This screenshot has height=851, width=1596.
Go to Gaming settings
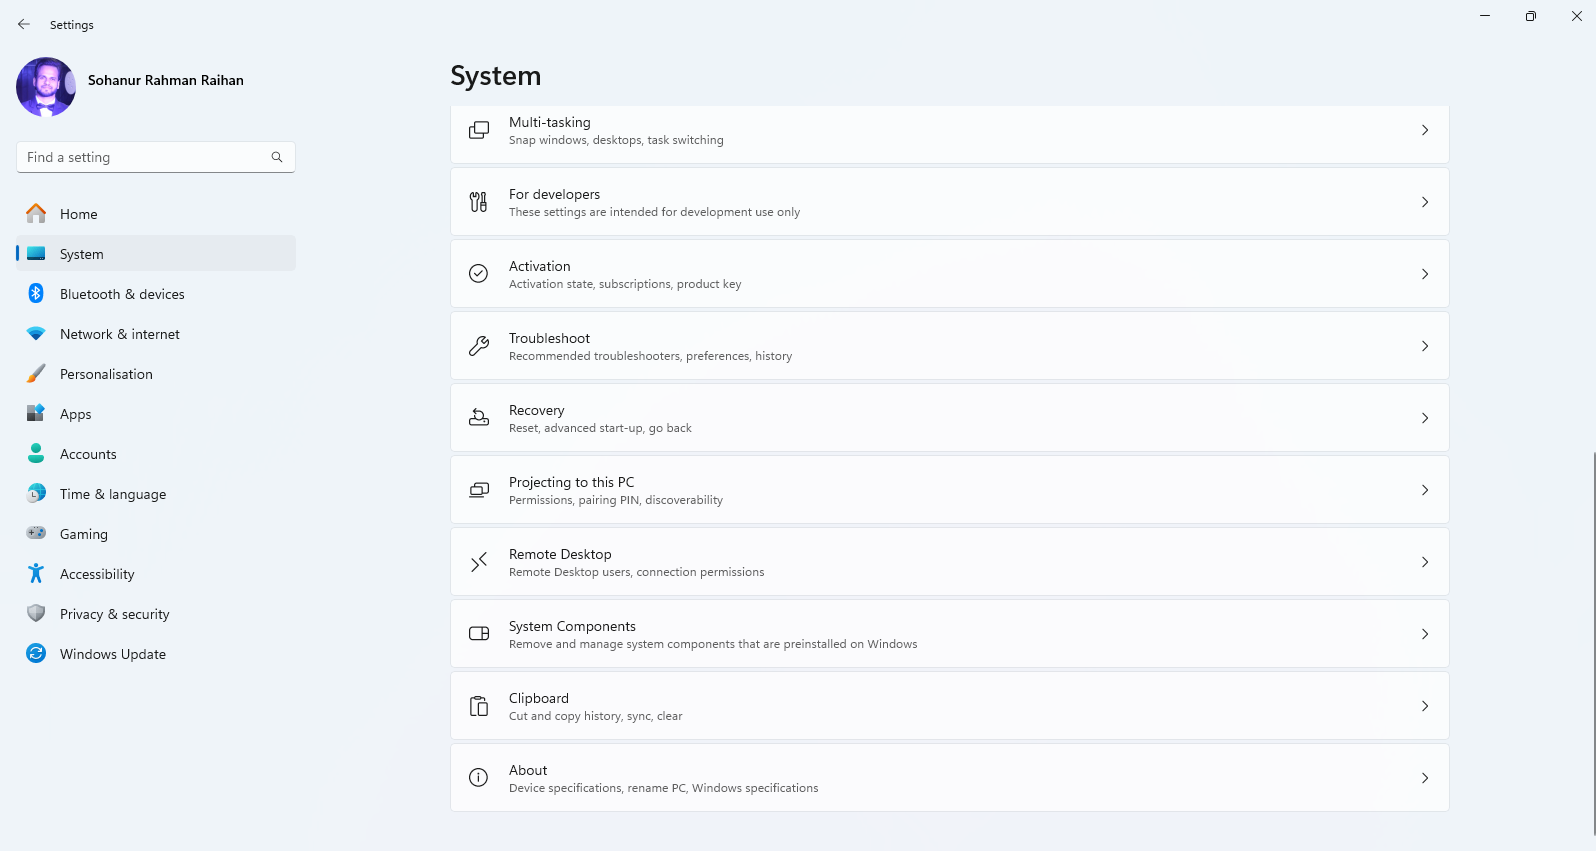pyautogui.click(x=84, y=534)
